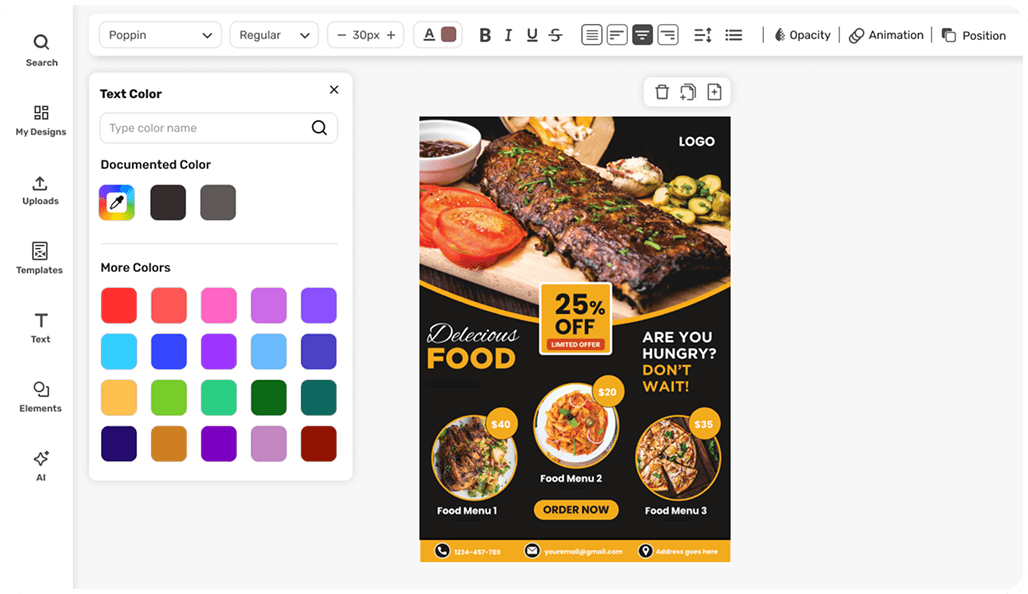Open the Position options
Screen dimensions: 1028x594
(973, 34)
